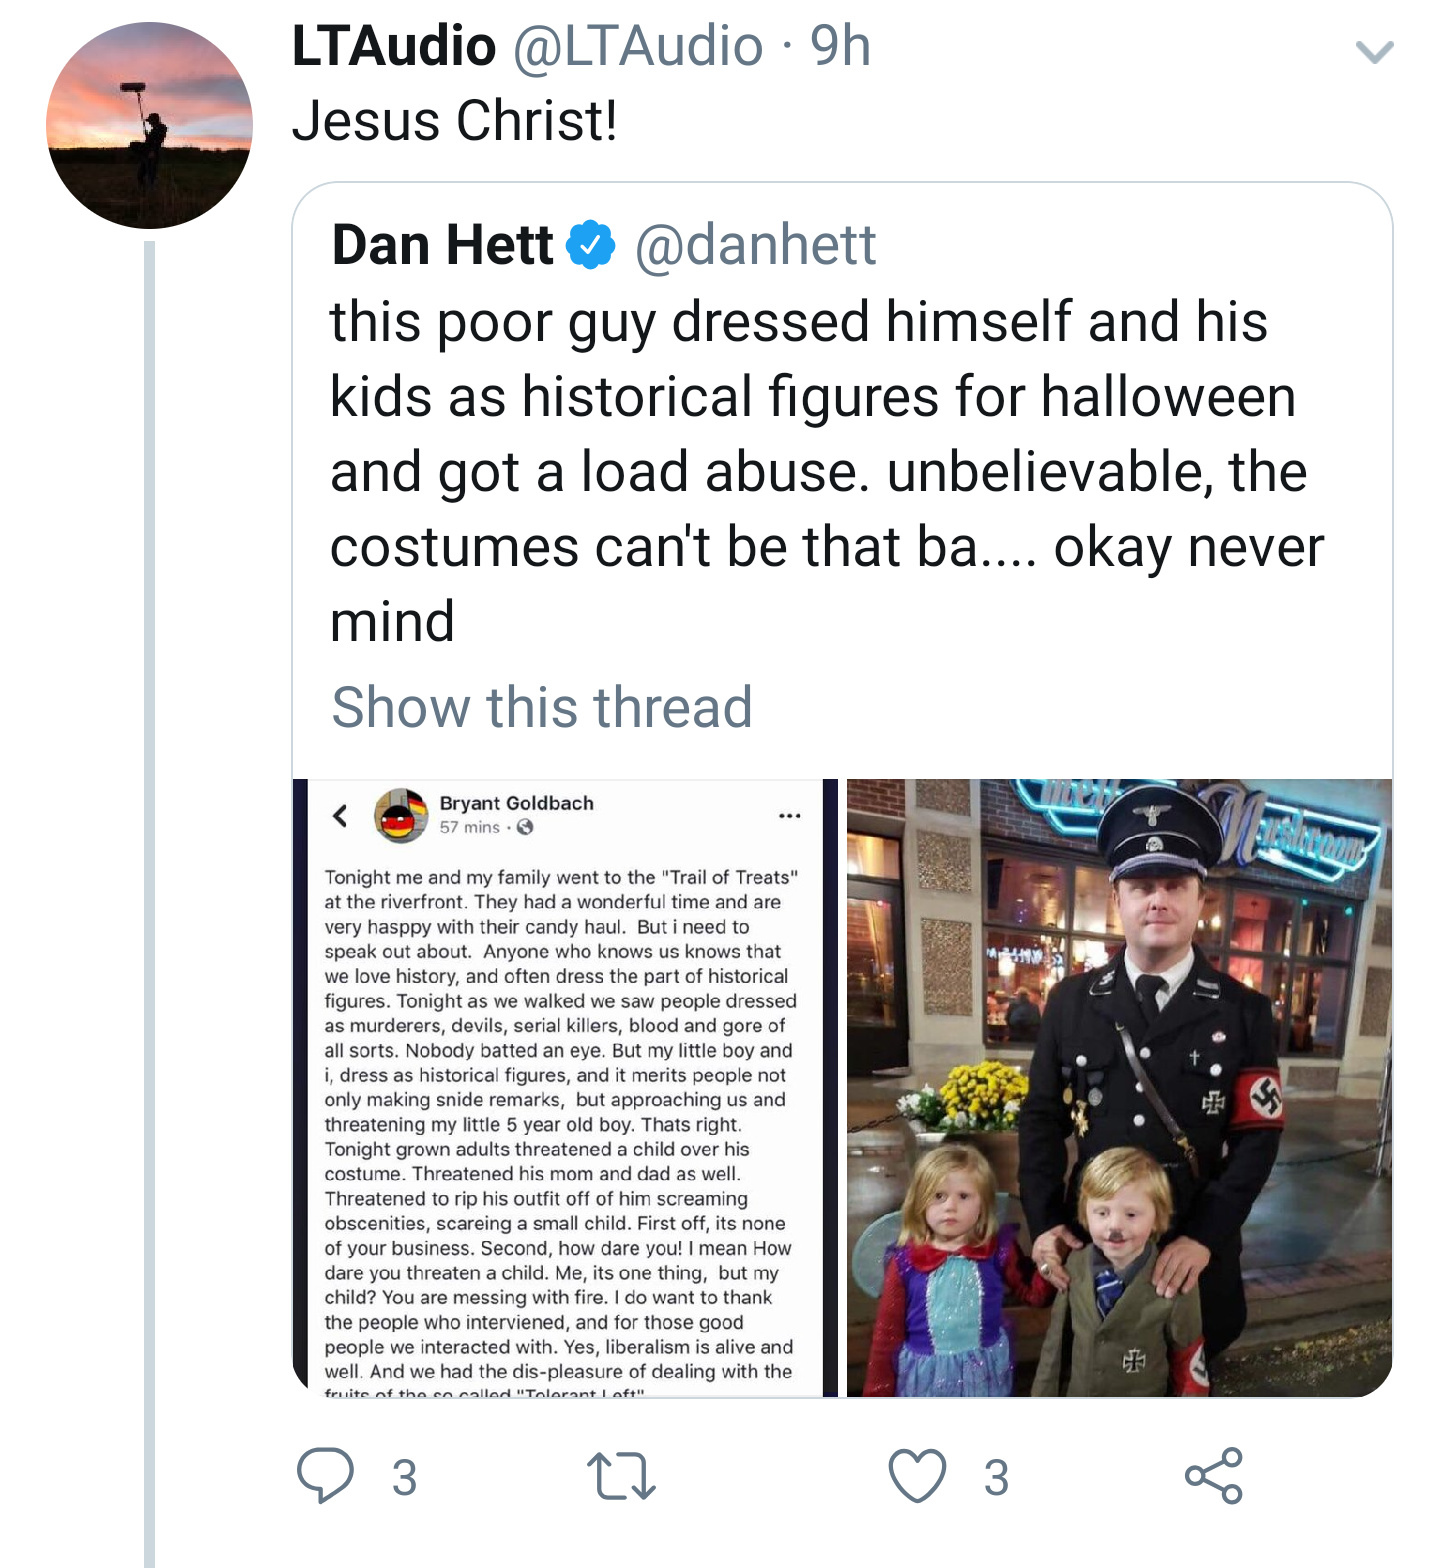This screenshot has width=1440, height=1568.
Task: Go back using Facebook post's back arrow
Action: 340,816
